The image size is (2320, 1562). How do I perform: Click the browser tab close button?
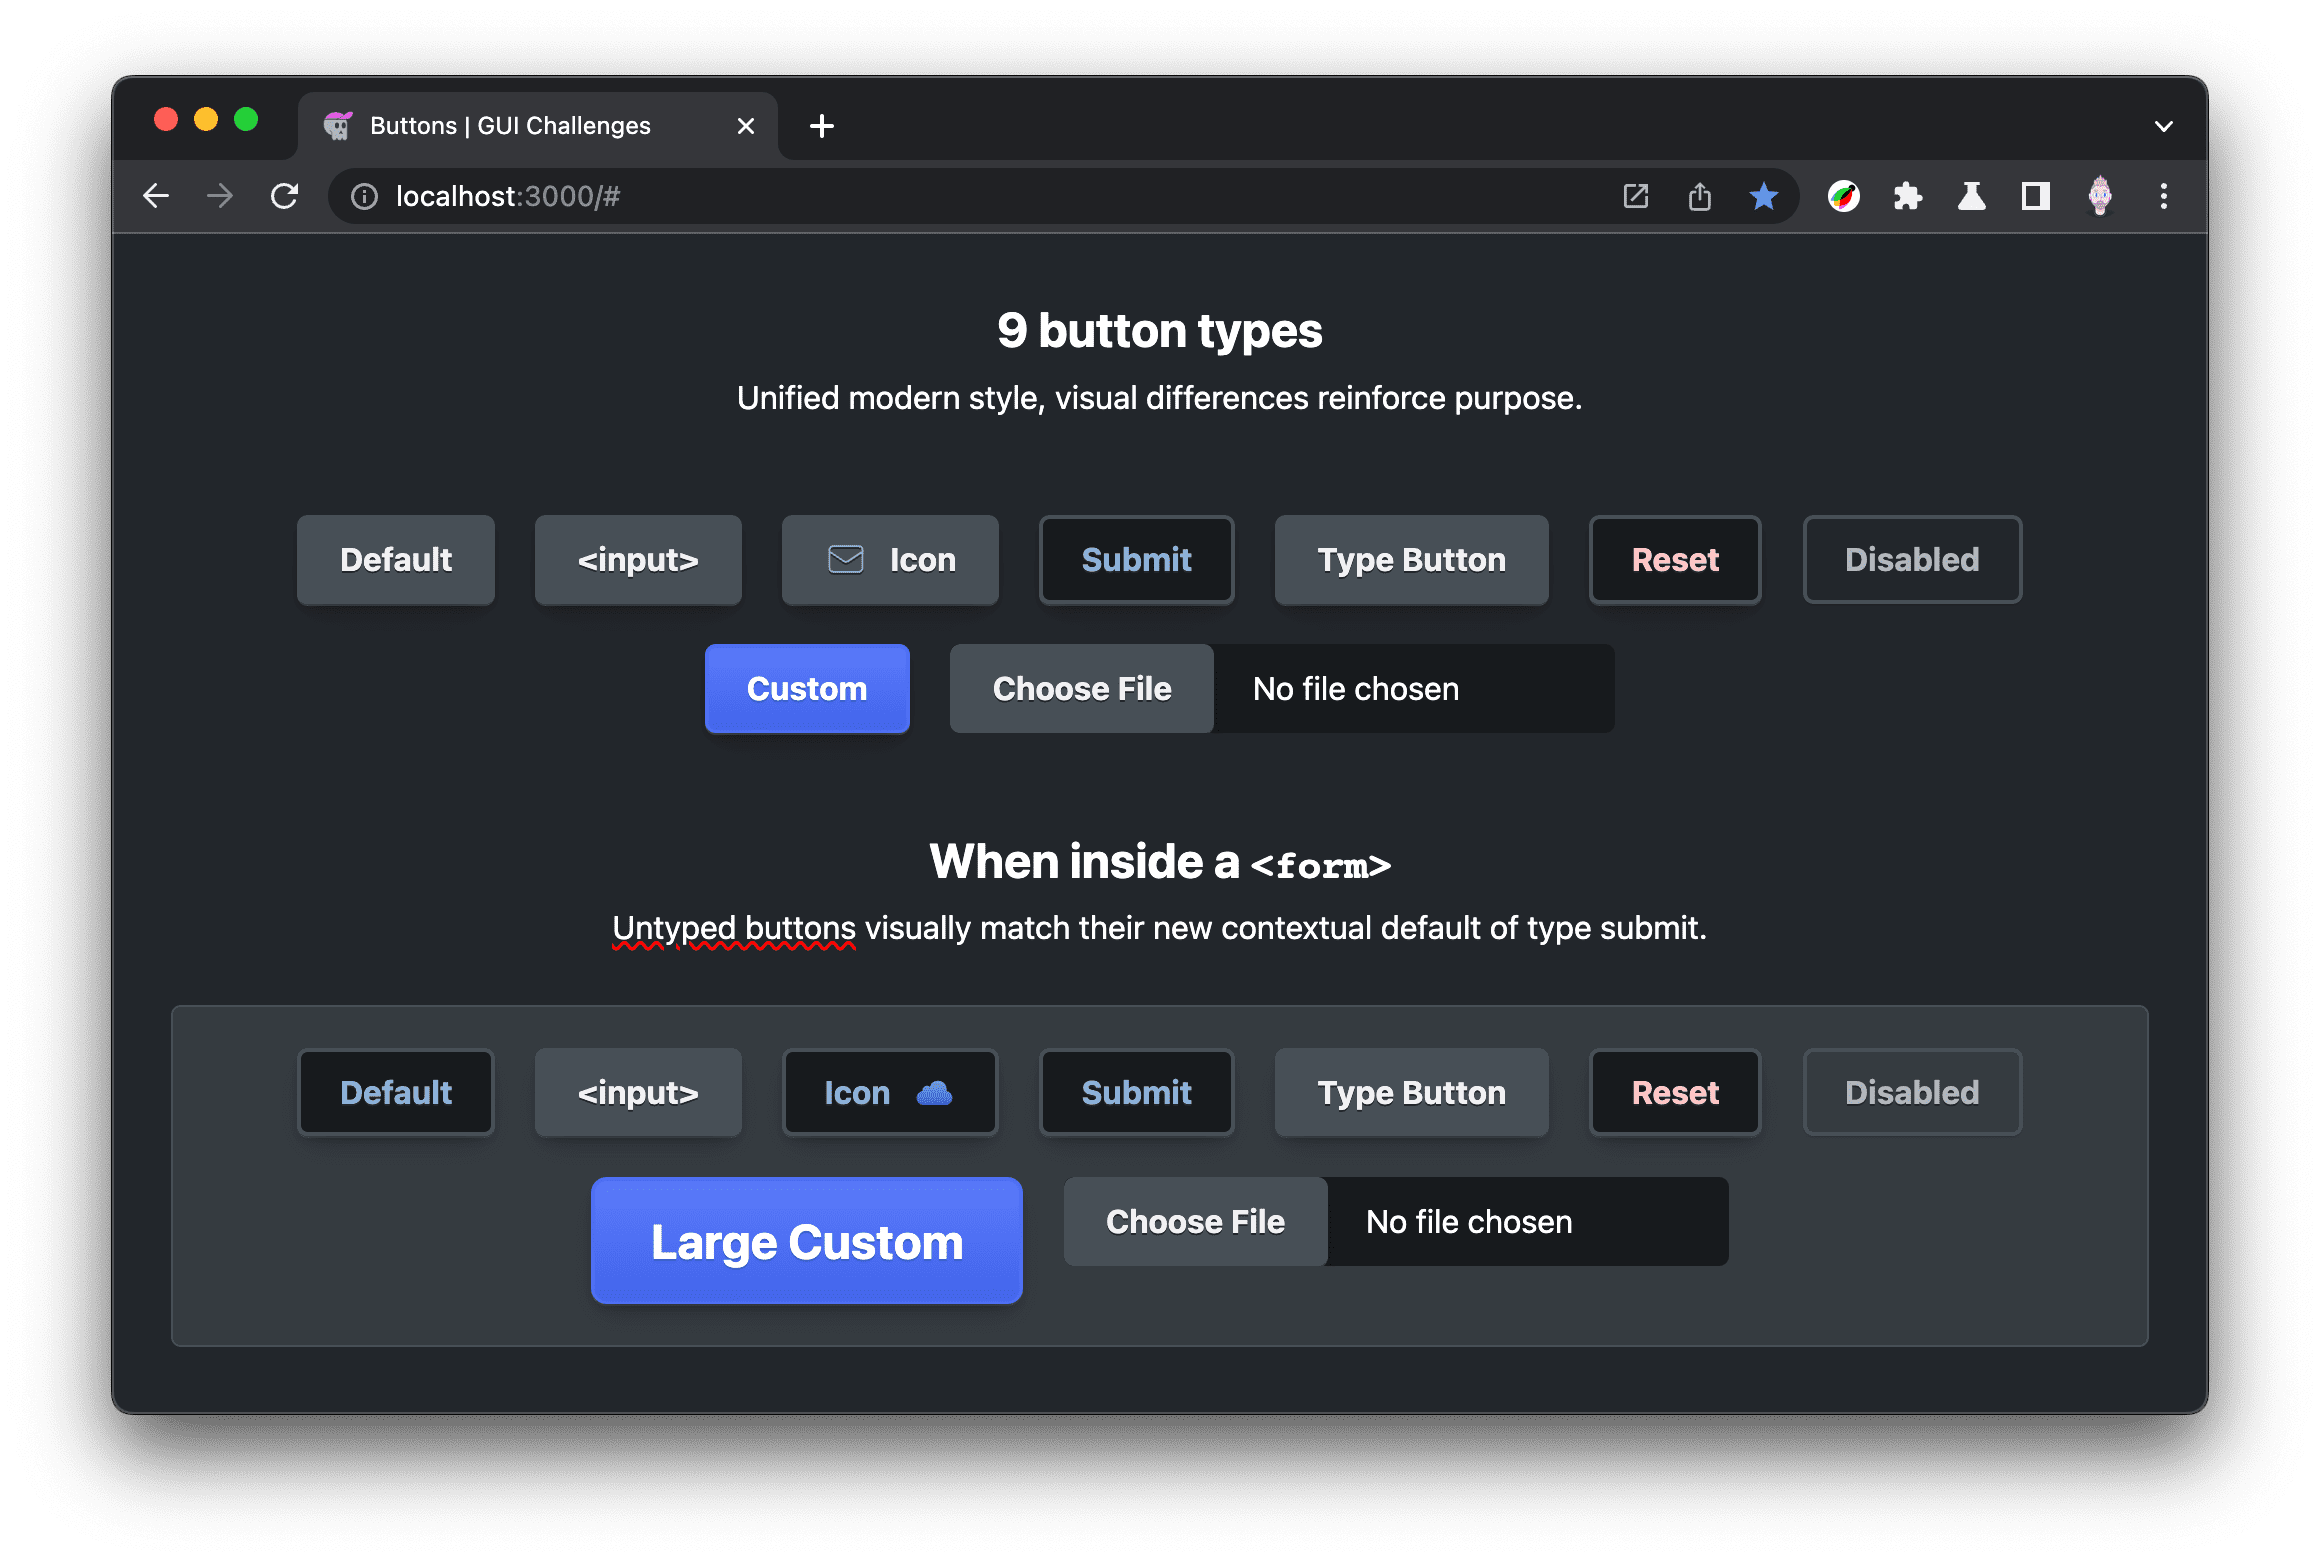(744, 124)
